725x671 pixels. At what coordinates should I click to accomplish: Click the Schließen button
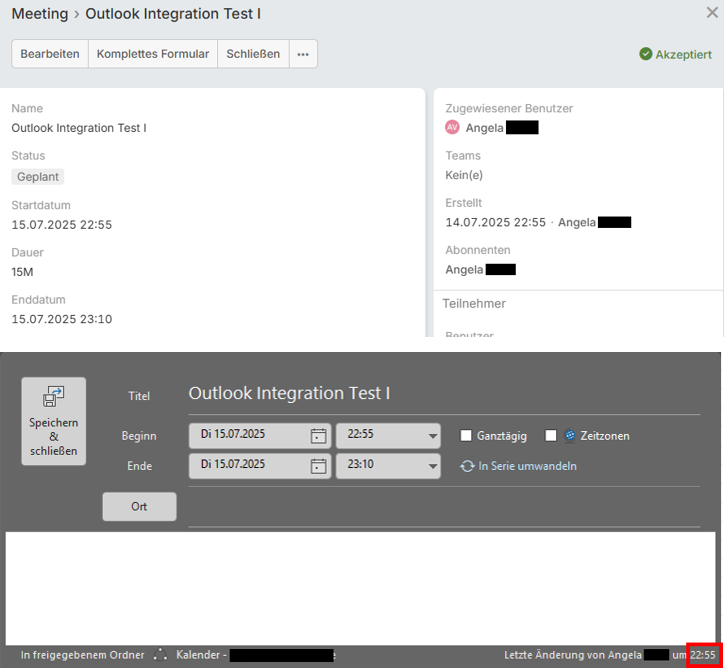[x=253, y=54]
